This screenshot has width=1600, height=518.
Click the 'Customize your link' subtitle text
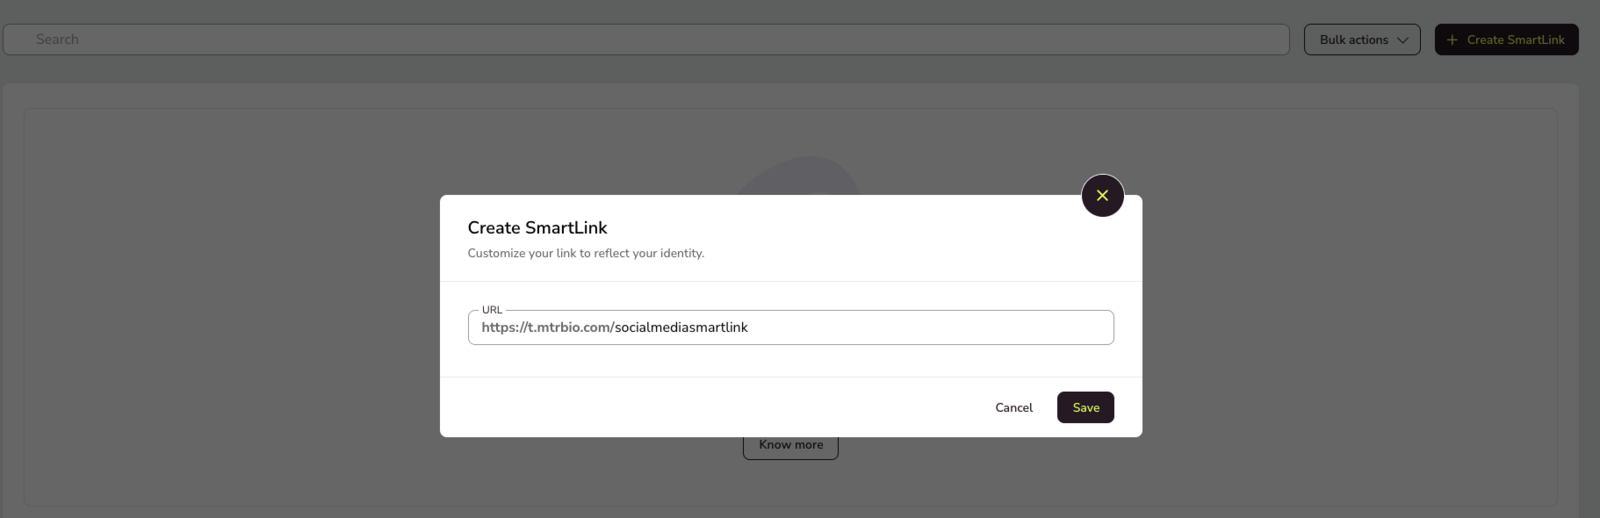click(585, 254)
